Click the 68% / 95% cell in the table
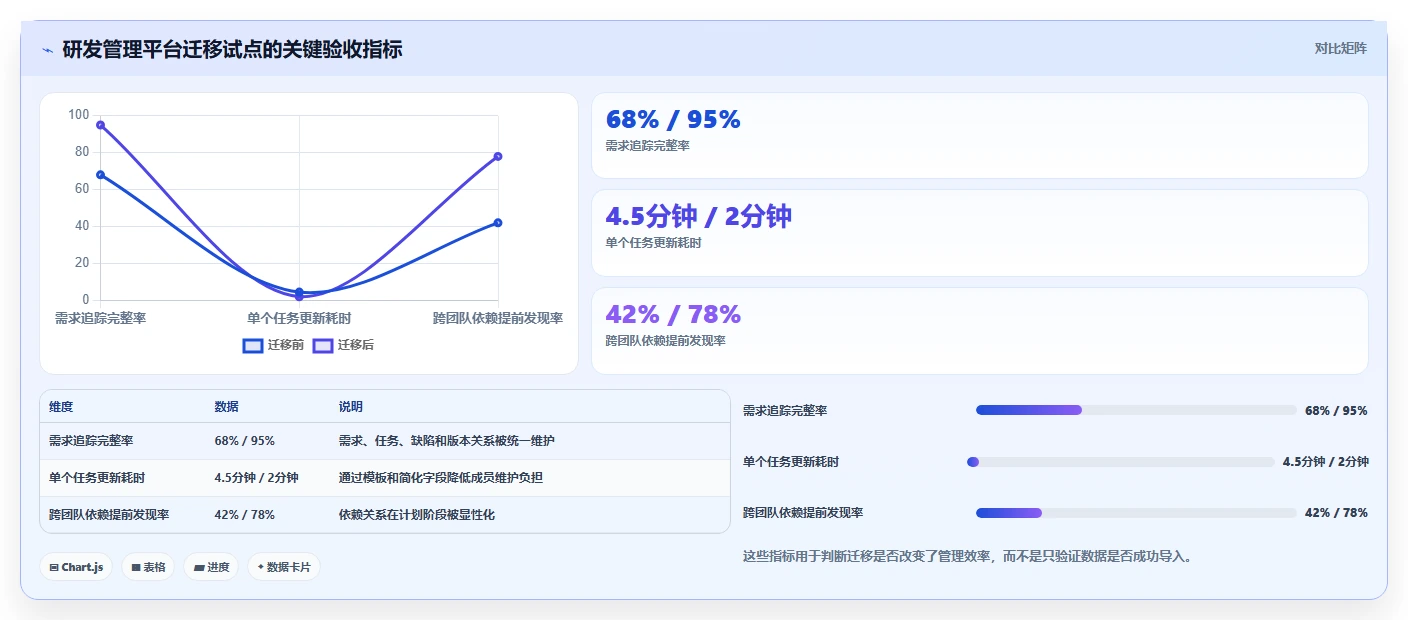The width and height of the screenshot is (1408, 620). click(x=244, y=441)
